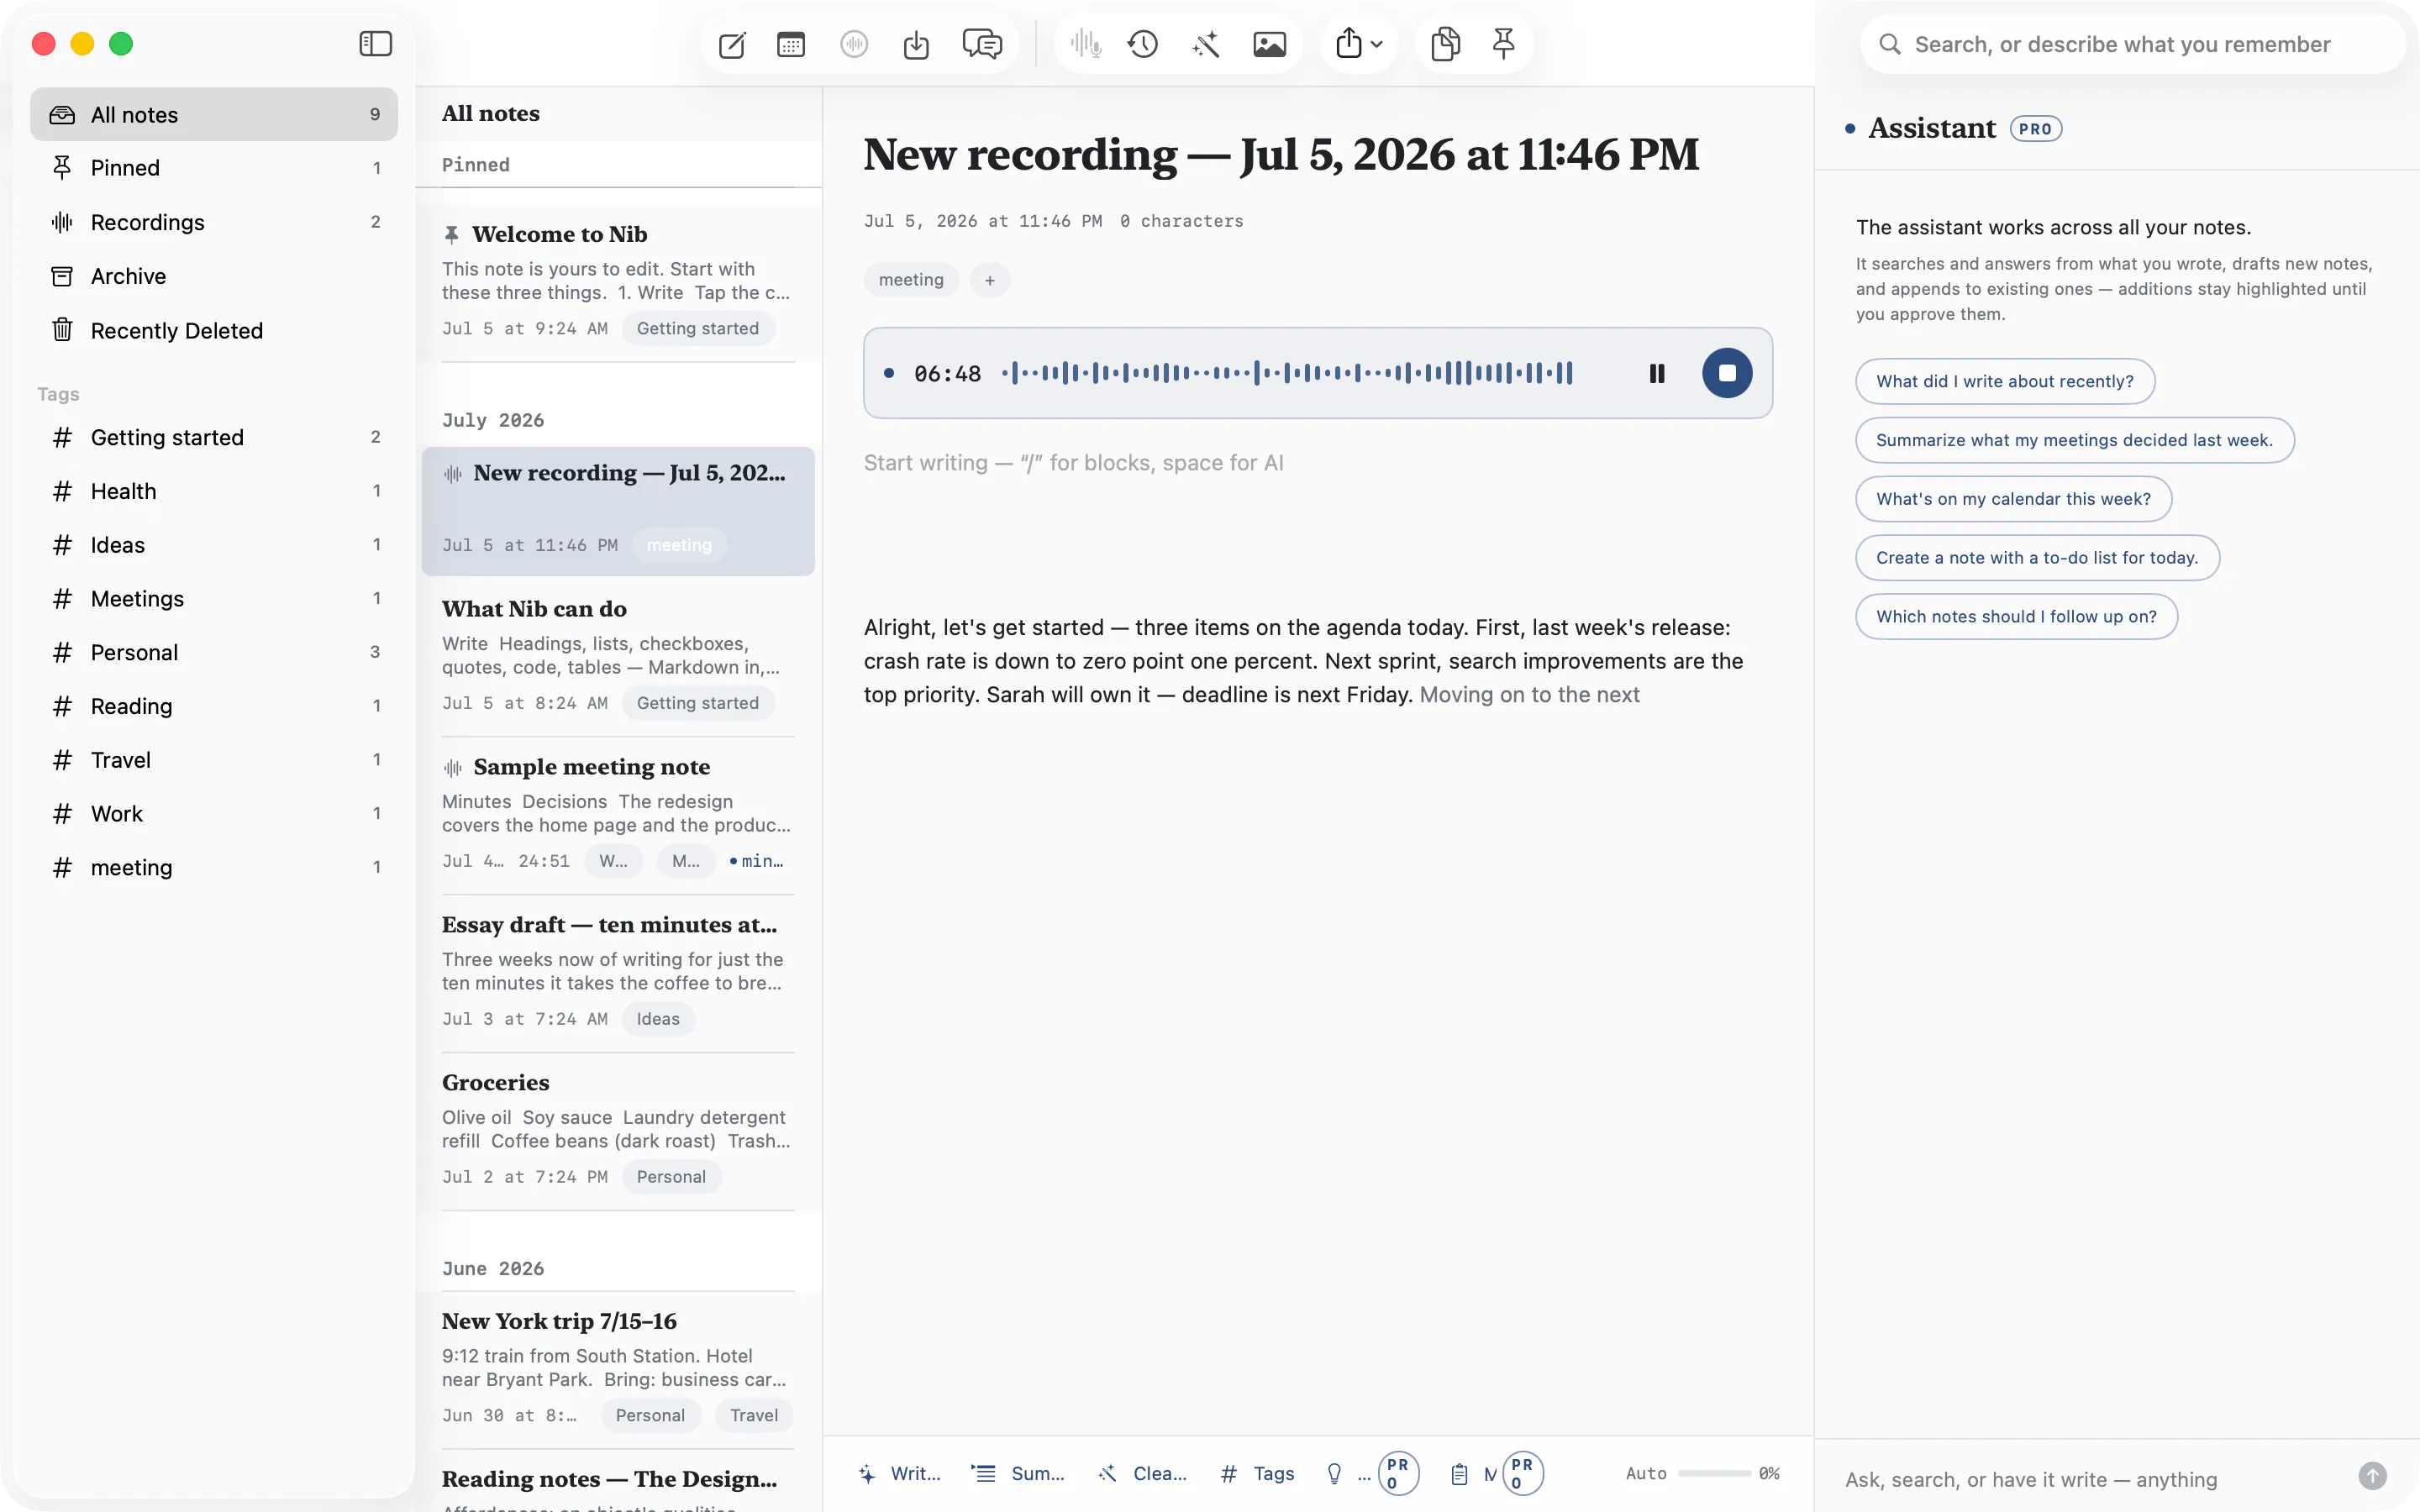The height and width of the screenshot is (1512, 2420).
Task: Select Recordings in the sidebar
Action: click(214, 222)
